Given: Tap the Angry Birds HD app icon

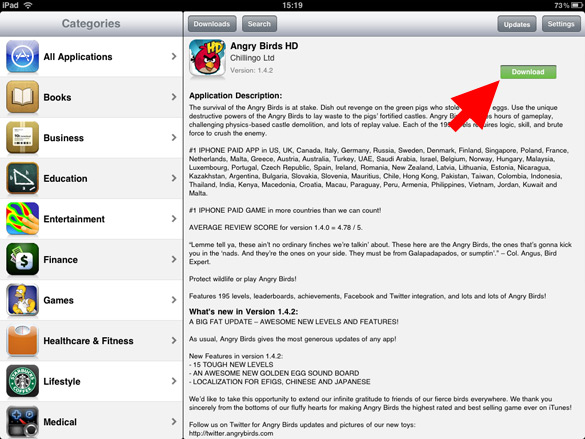Looking at the screenshot, I should [207, 58].
